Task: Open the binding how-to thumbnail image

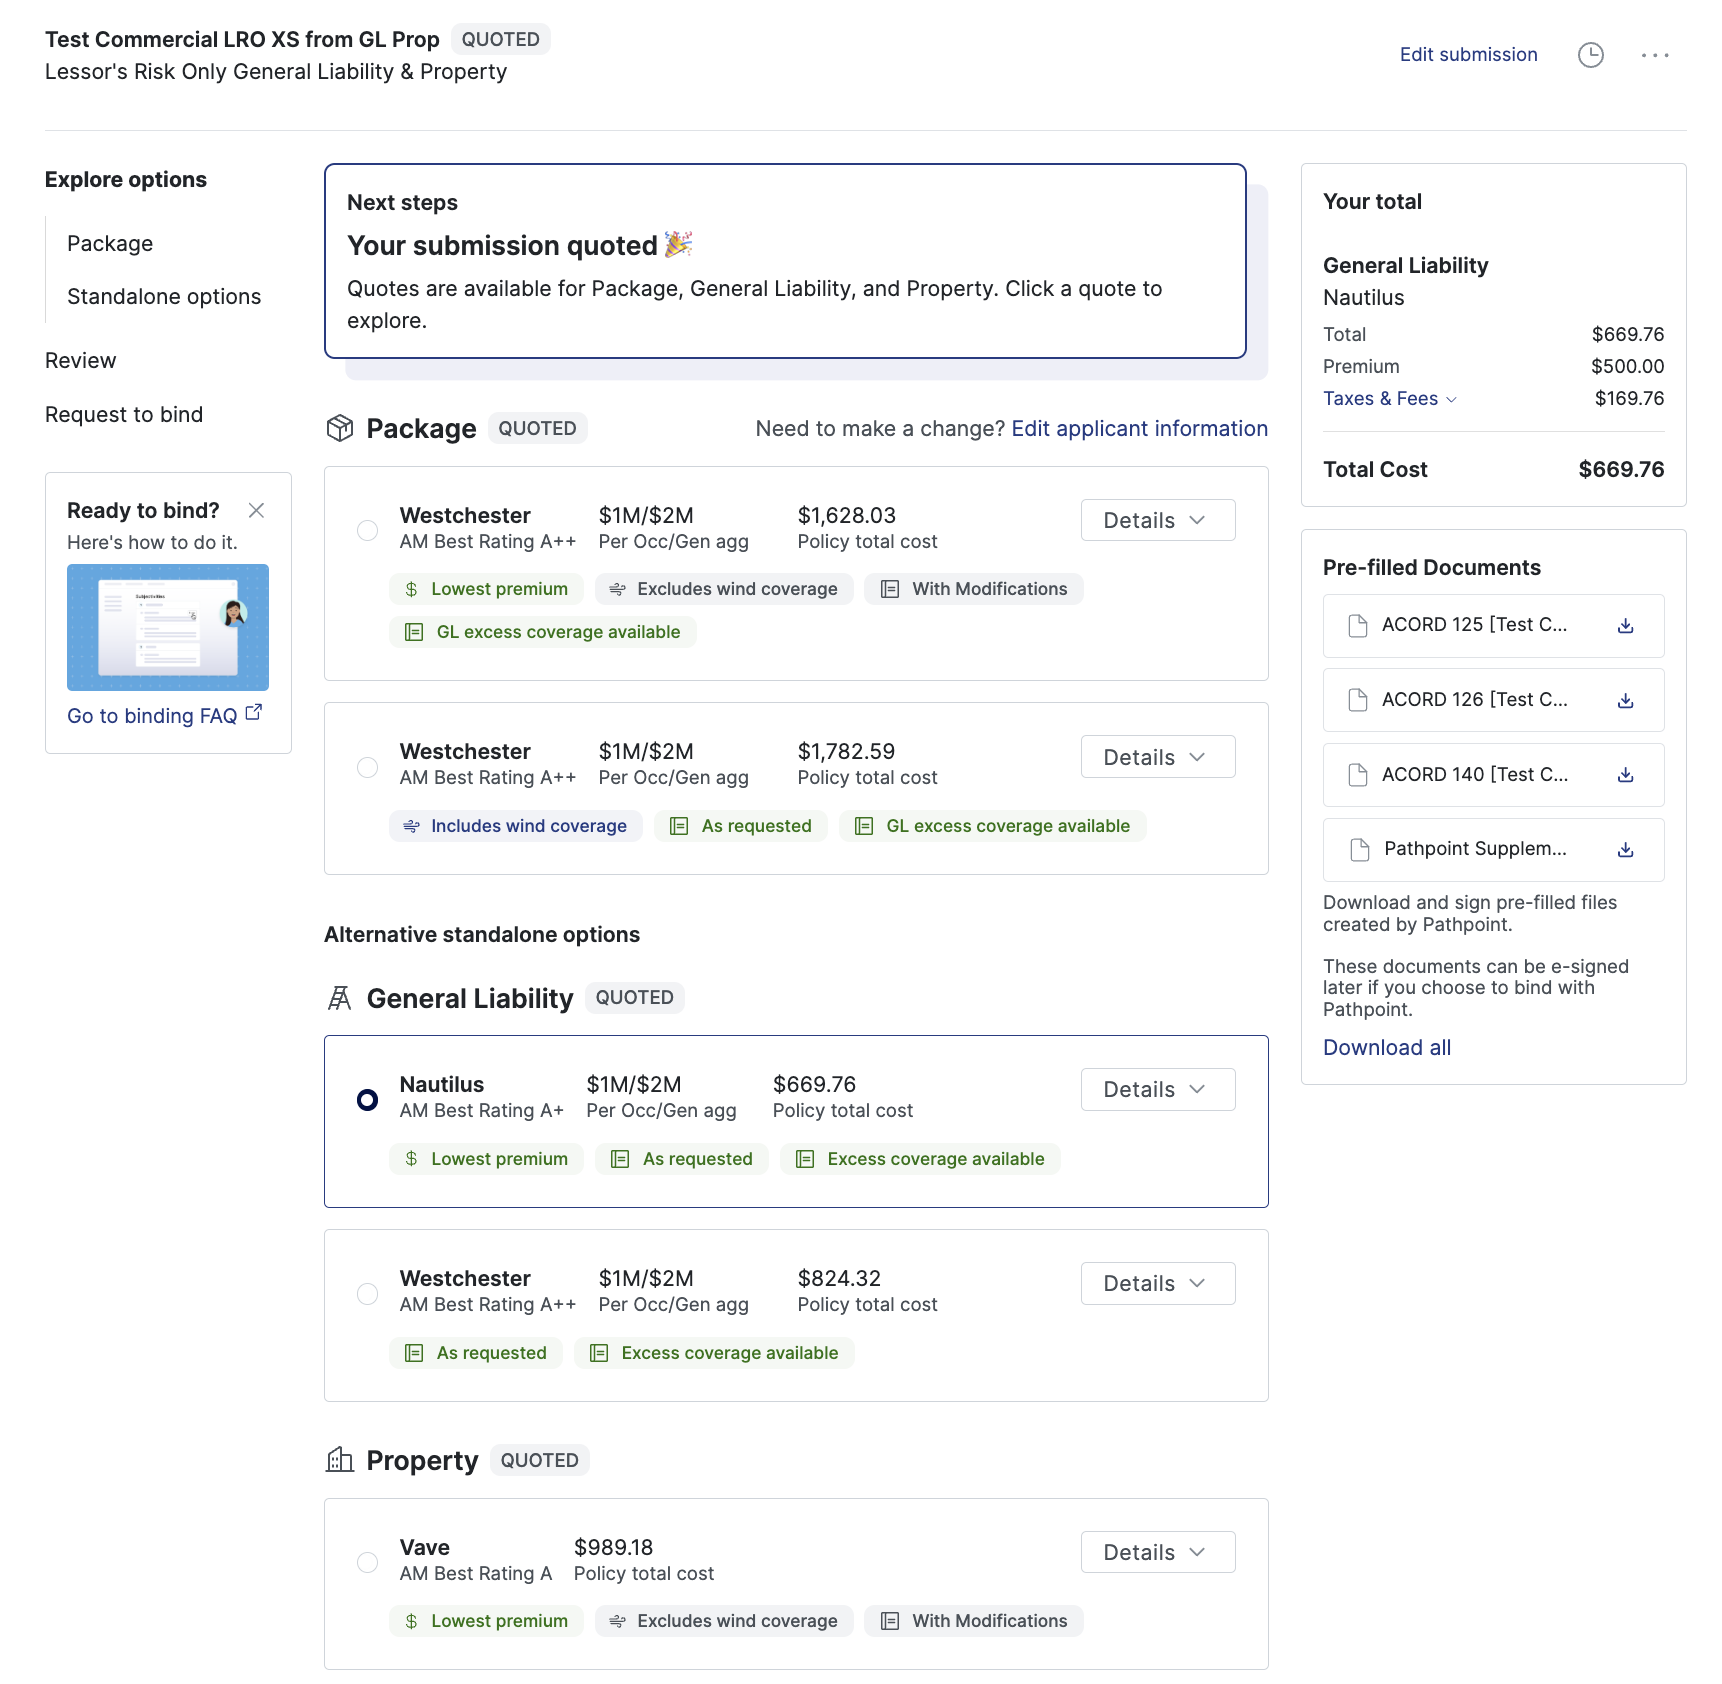Action: coord(168,628)
